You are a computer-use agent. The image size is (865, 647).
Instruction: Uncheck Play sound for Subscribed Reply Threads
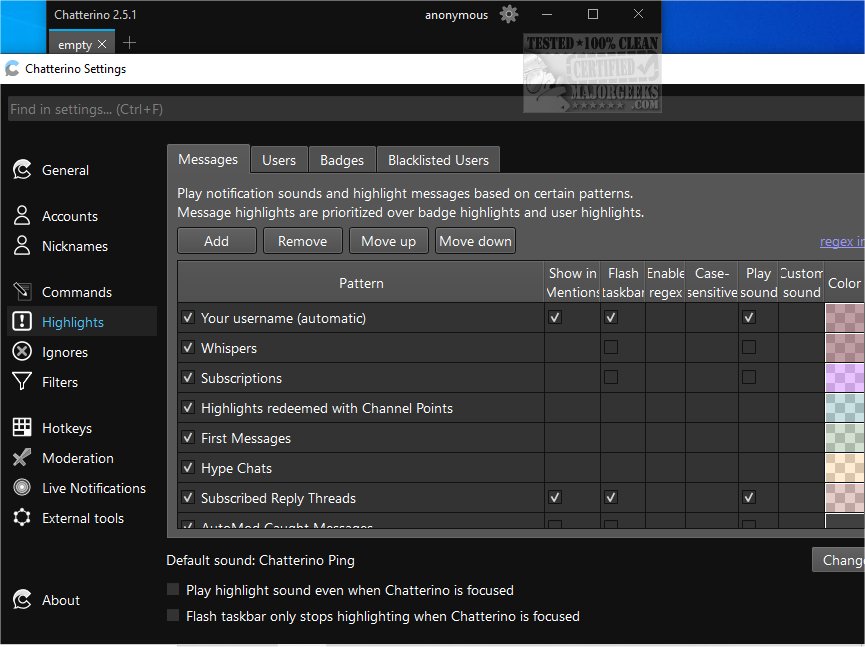pos(749,498)
